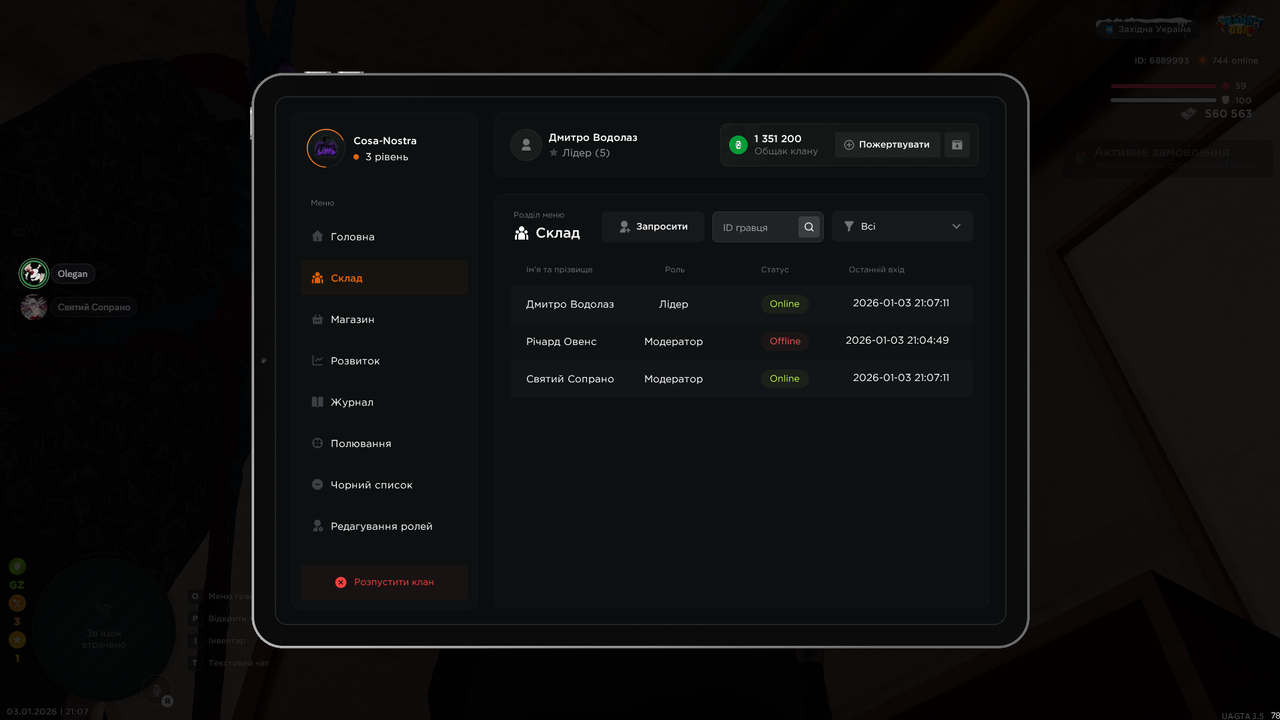Viewport: 1280px width, 720px height.
Task: Click the 744 online counter in the HUD
Action: click(1235, 61)
